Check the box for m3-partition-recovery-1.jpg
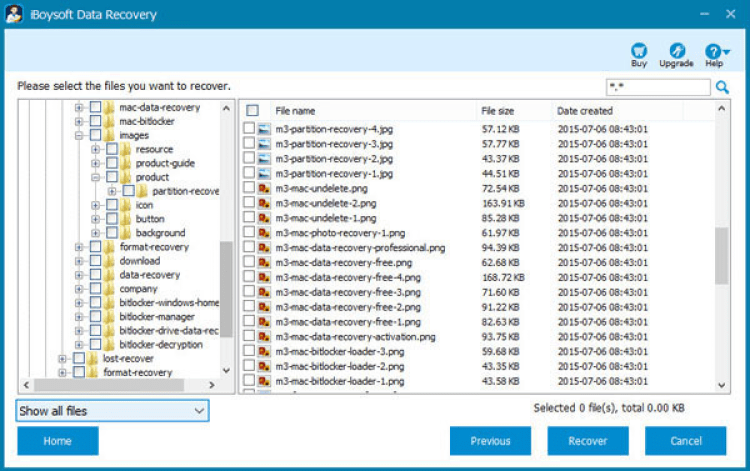 (x=249, y=173)
